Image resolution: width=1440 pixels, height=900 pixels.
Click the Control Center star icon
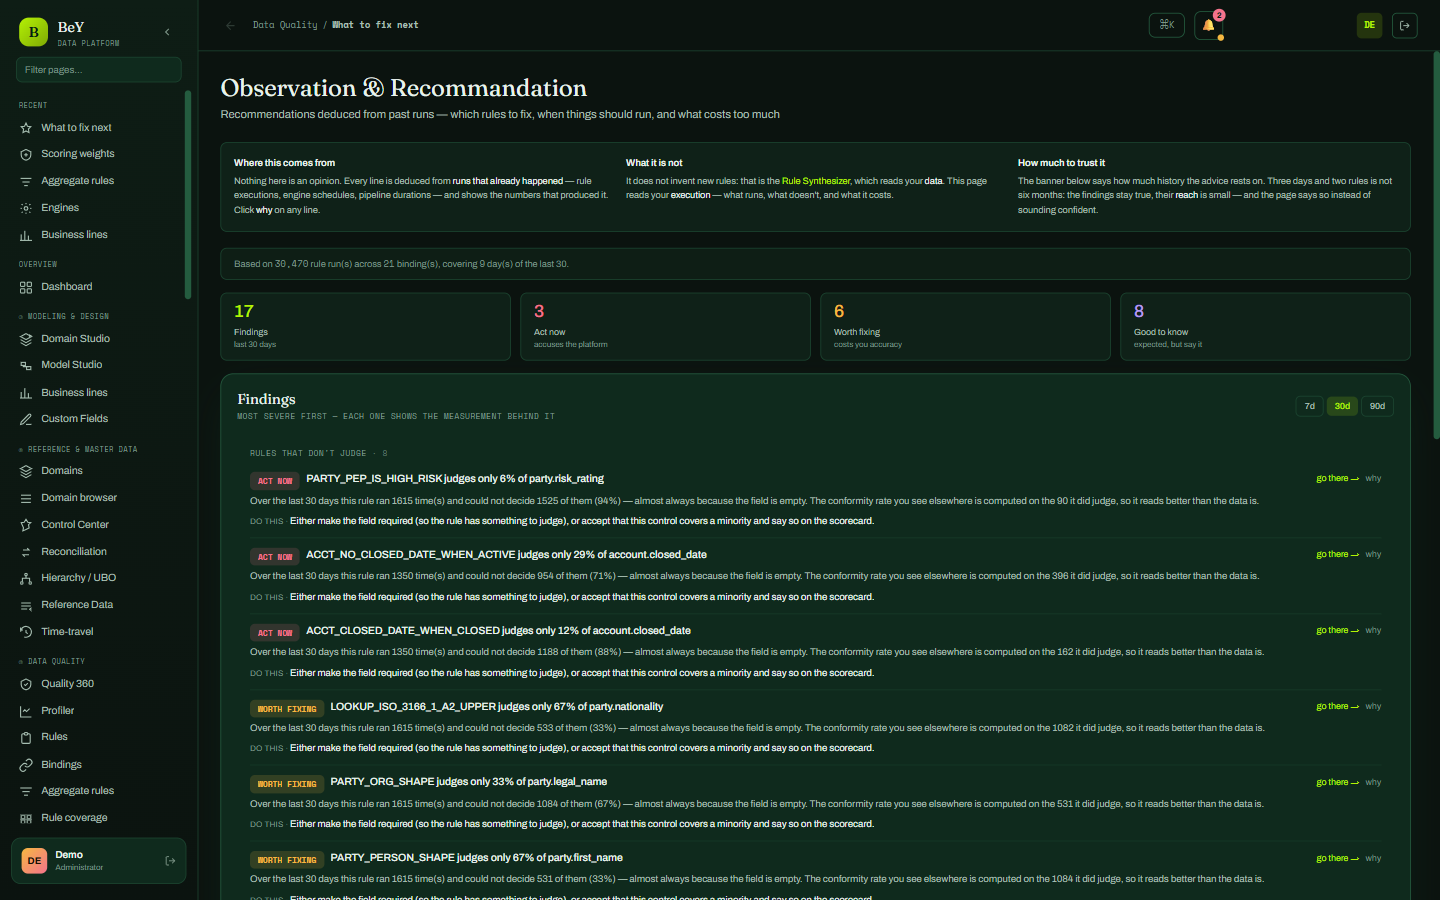tap(26, 525)
